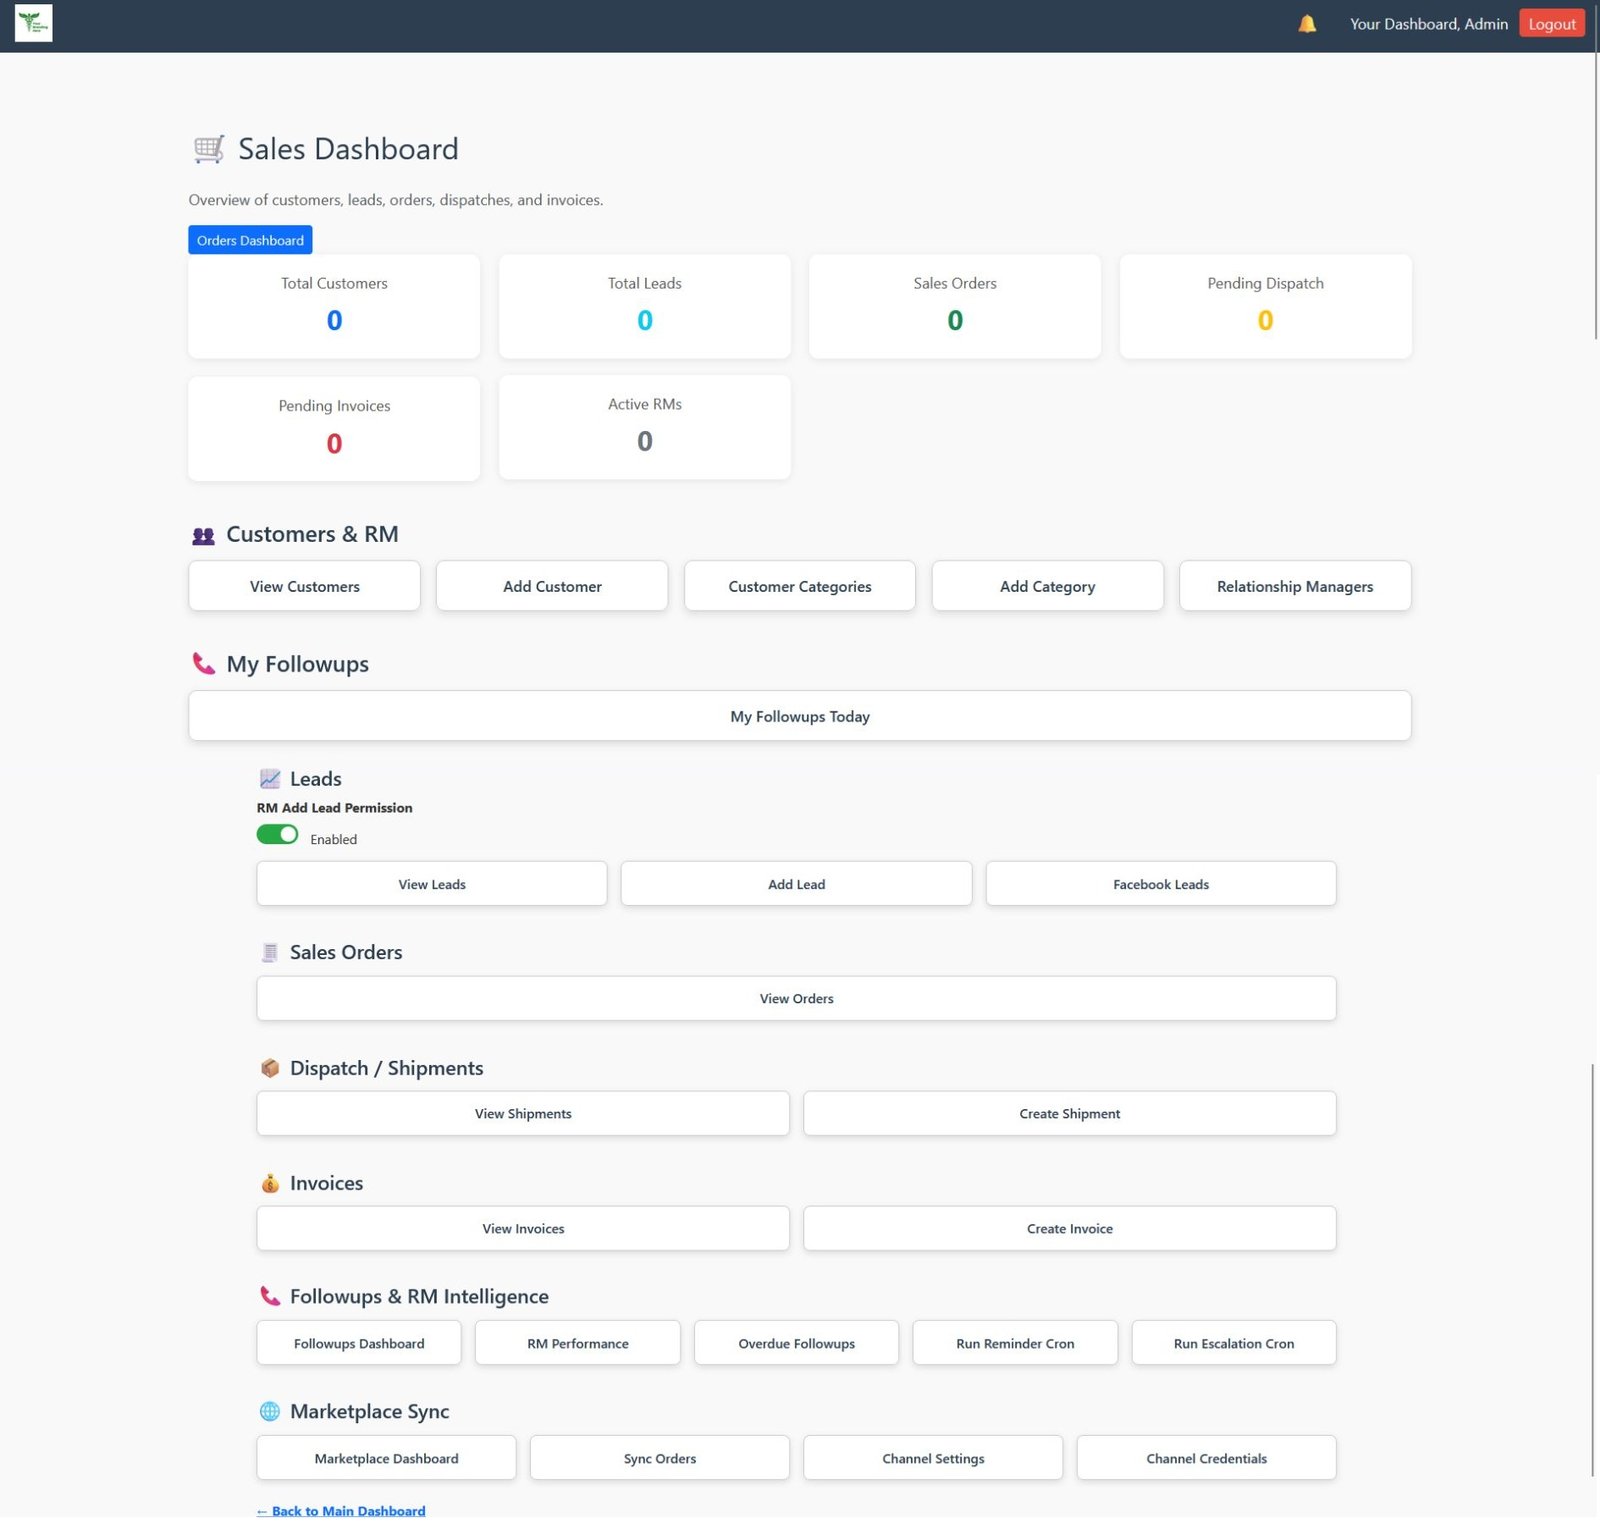Screen dimensions: 1600x1524
Task: Run the Escalation Cron
Action: 1233,1343
